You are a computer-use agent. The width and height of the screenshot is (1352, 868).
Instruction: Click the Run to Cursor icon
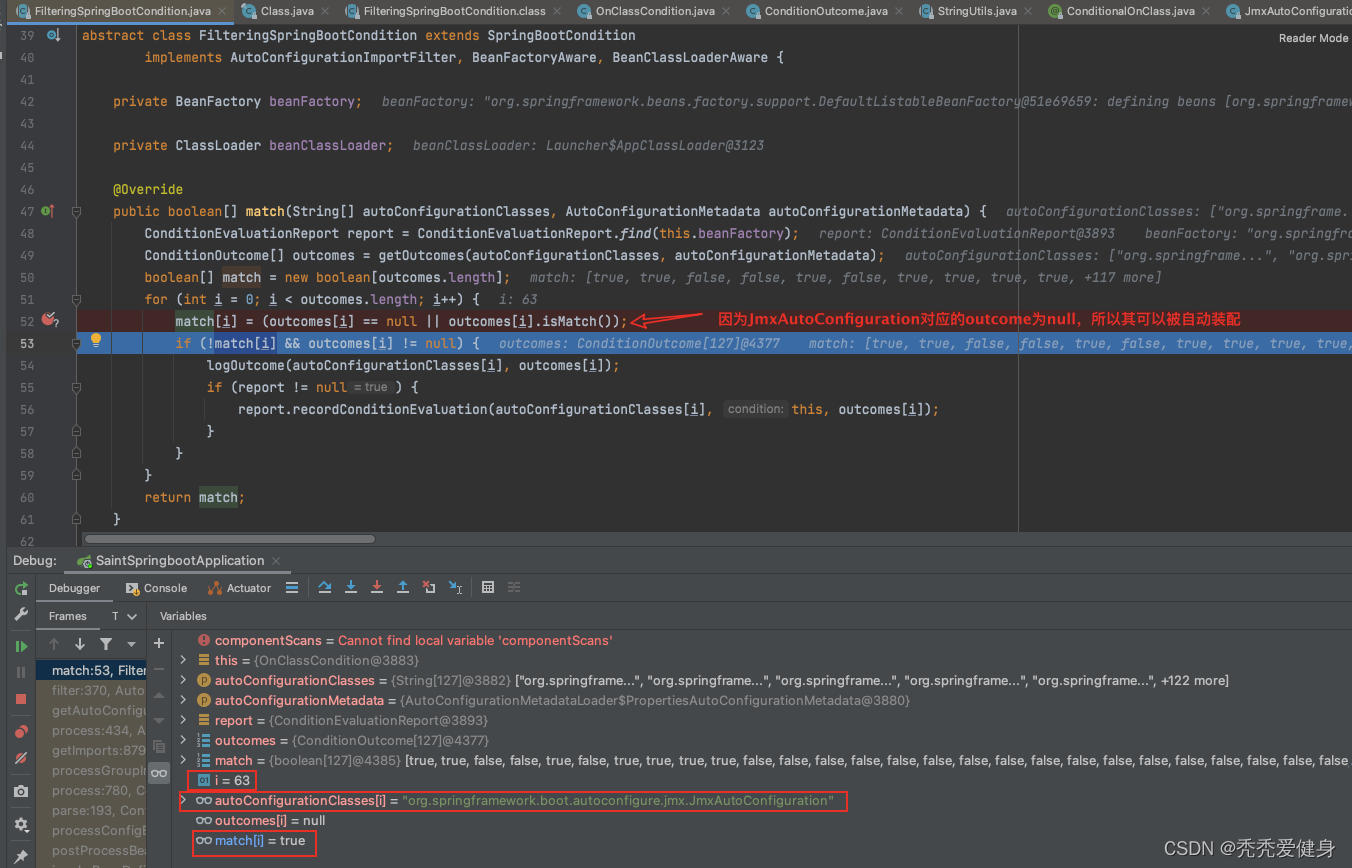(x=455, y=588)
